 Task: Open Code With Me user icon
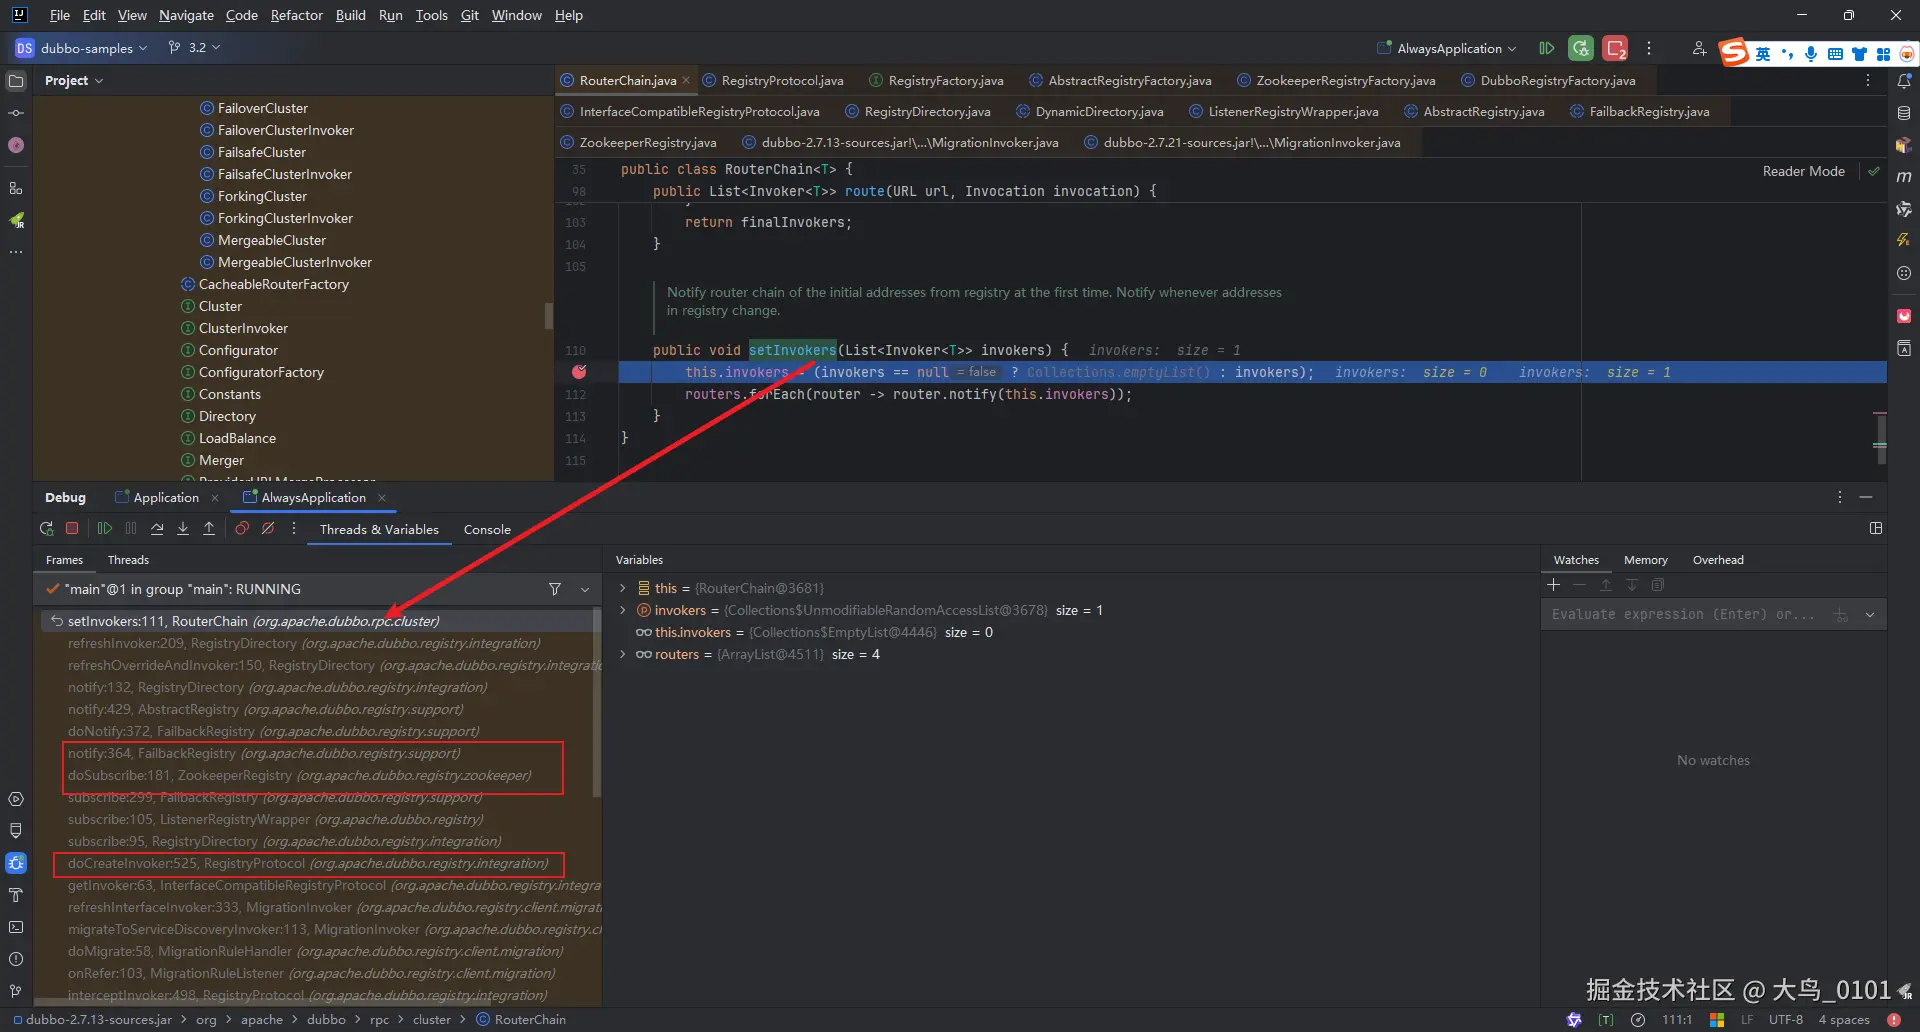coord(1699,48)
